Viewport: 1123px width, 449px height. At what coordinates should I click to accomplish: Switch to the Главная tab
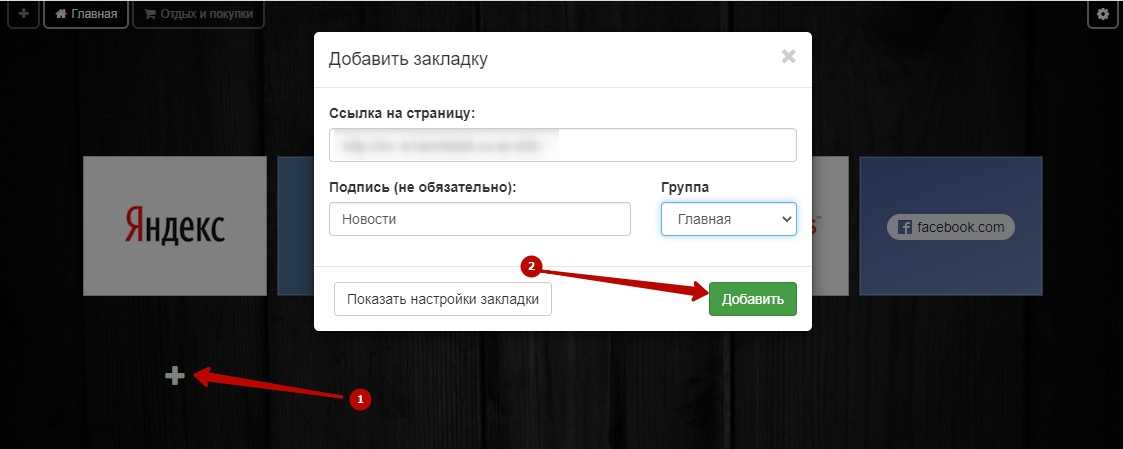(x=86, y=15)
